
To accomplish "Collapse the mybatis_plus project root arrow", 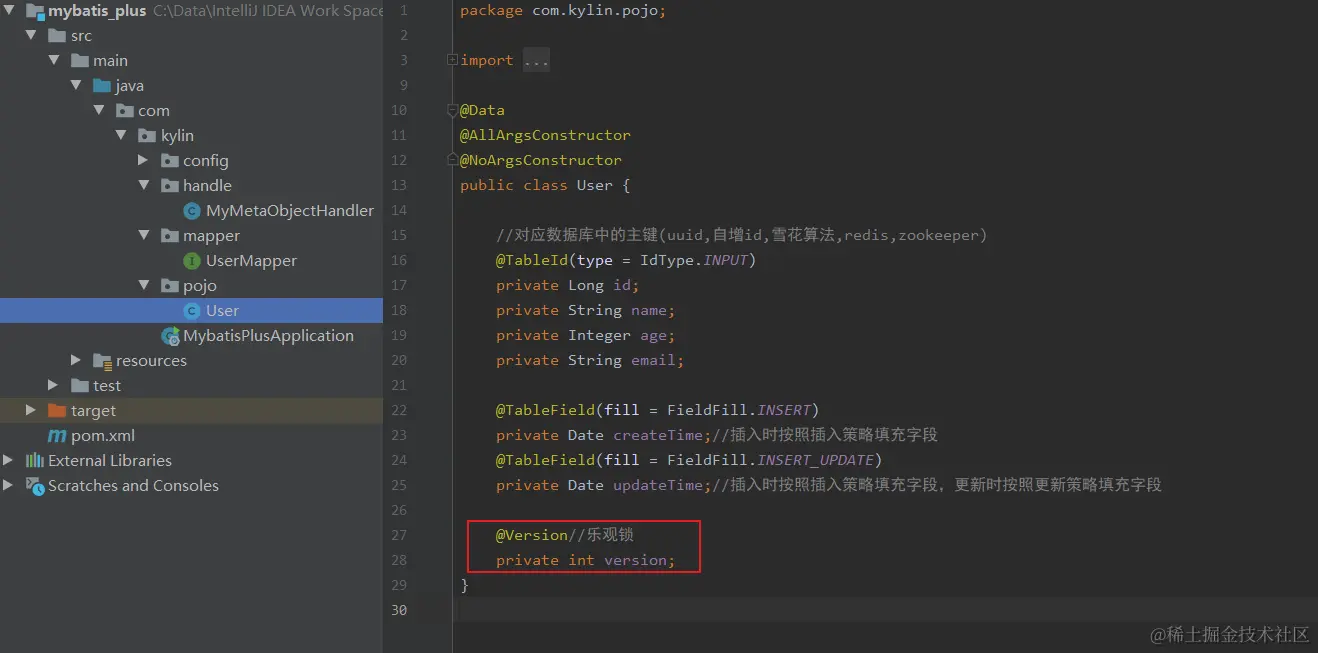I will click(9, 11).
